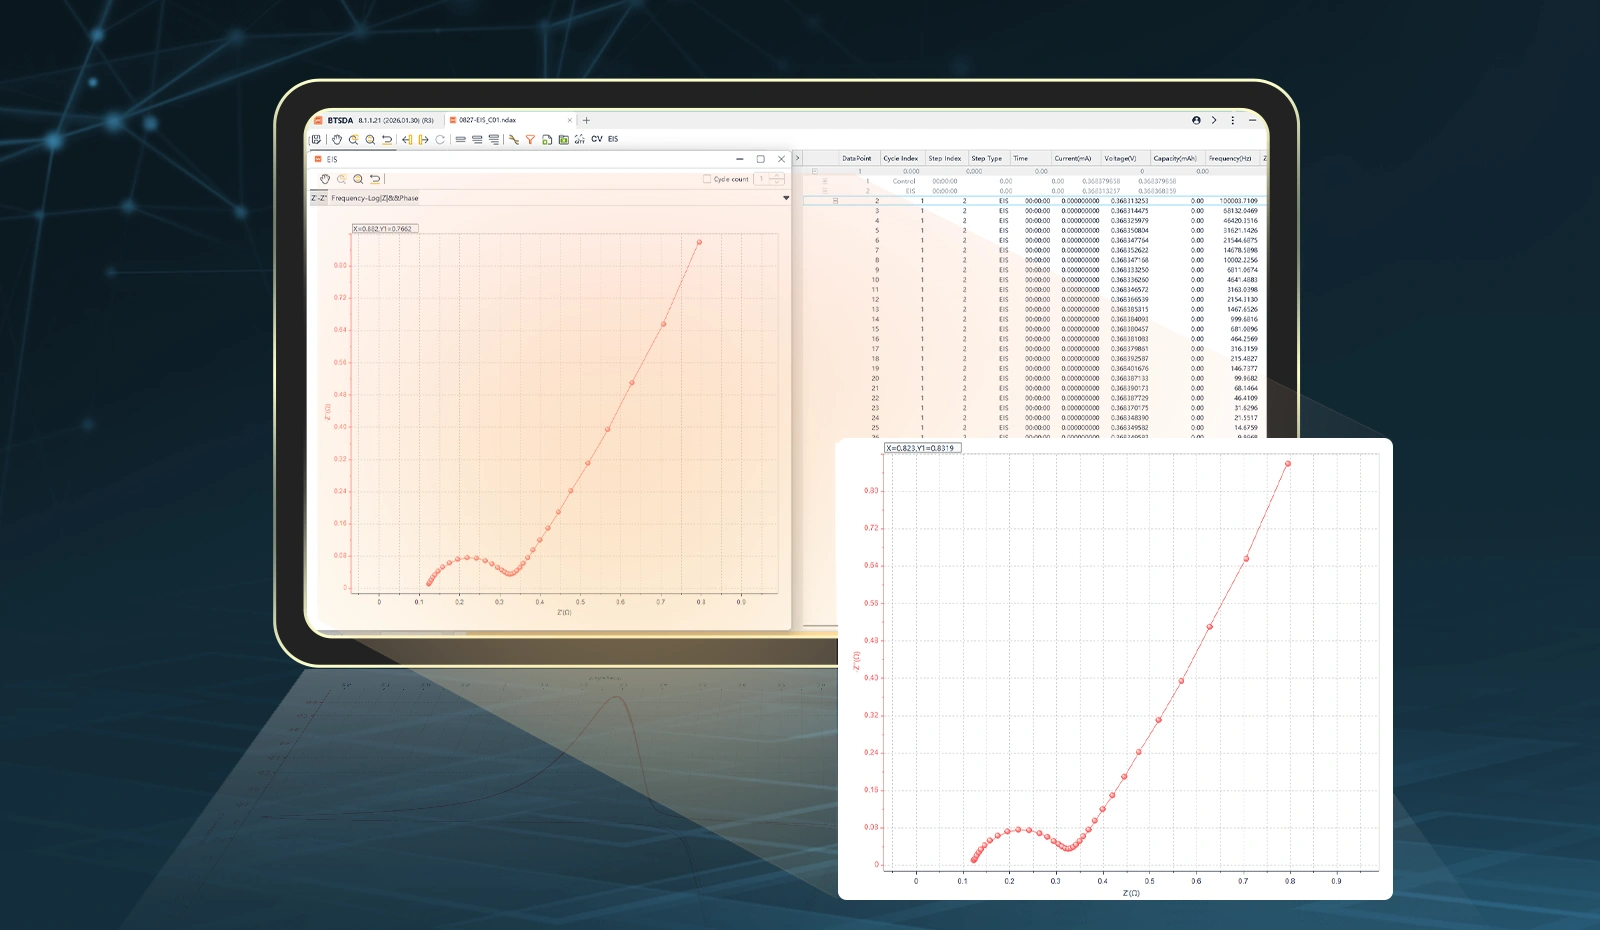1600x930 pixels.
Task: Click the save icon in main toolbar
Action: tap(316, 140)
